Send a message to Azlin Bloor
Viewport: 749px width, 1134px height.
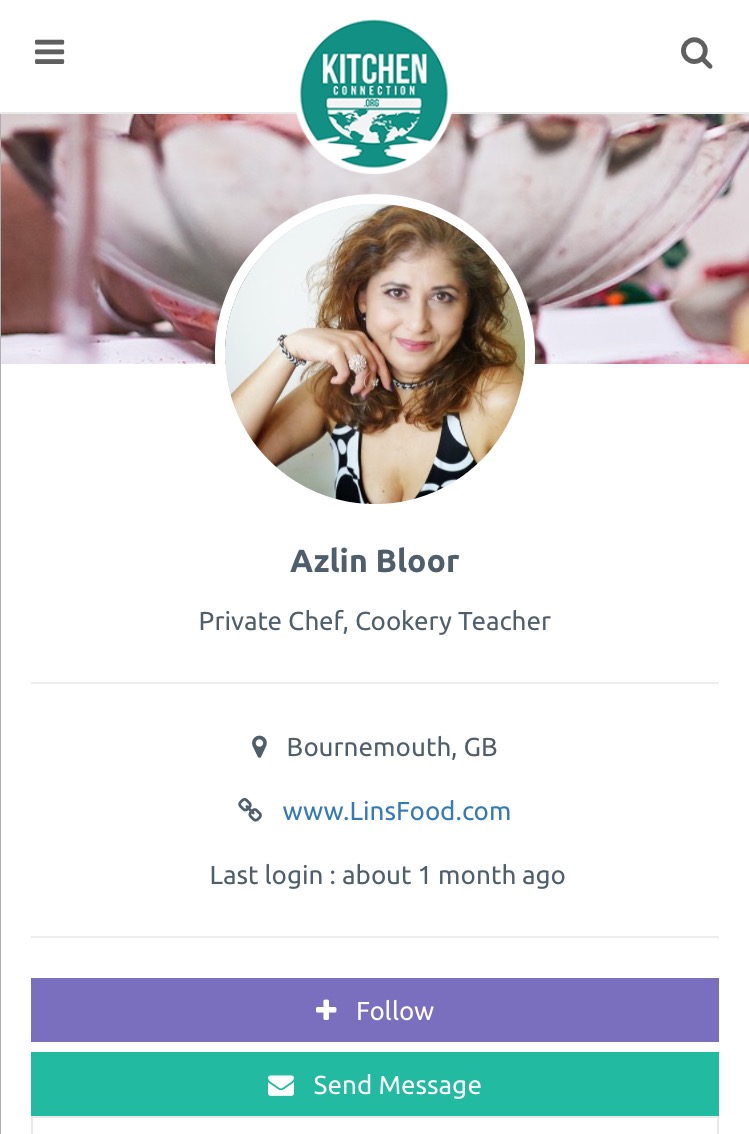[374, 1084]
